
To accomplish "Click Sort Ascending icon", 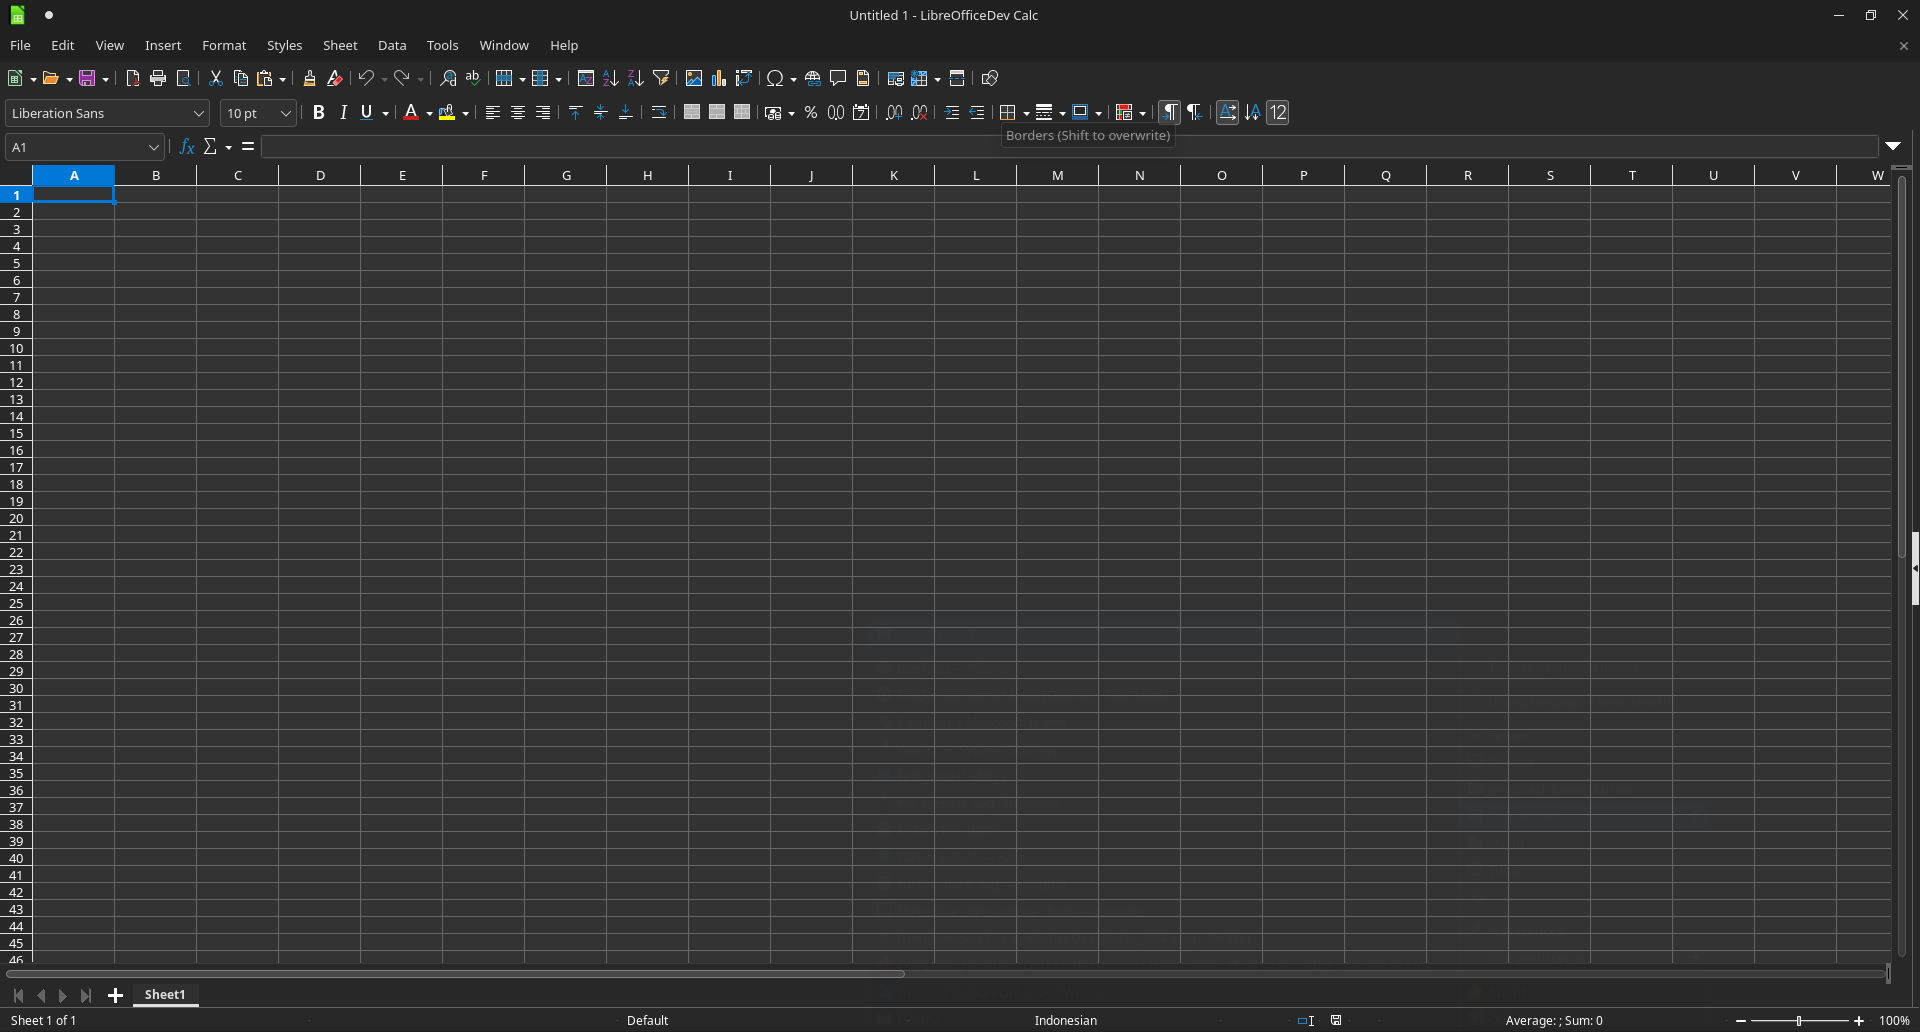I will (610, 78).
